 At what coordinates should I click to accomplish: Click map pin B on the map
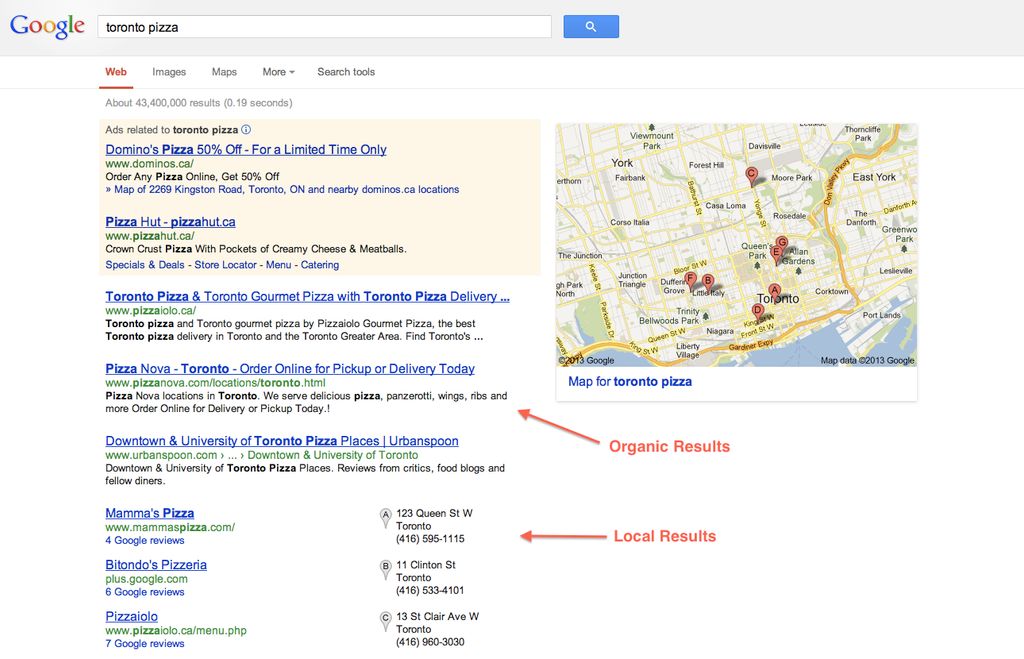coord(708,283)
